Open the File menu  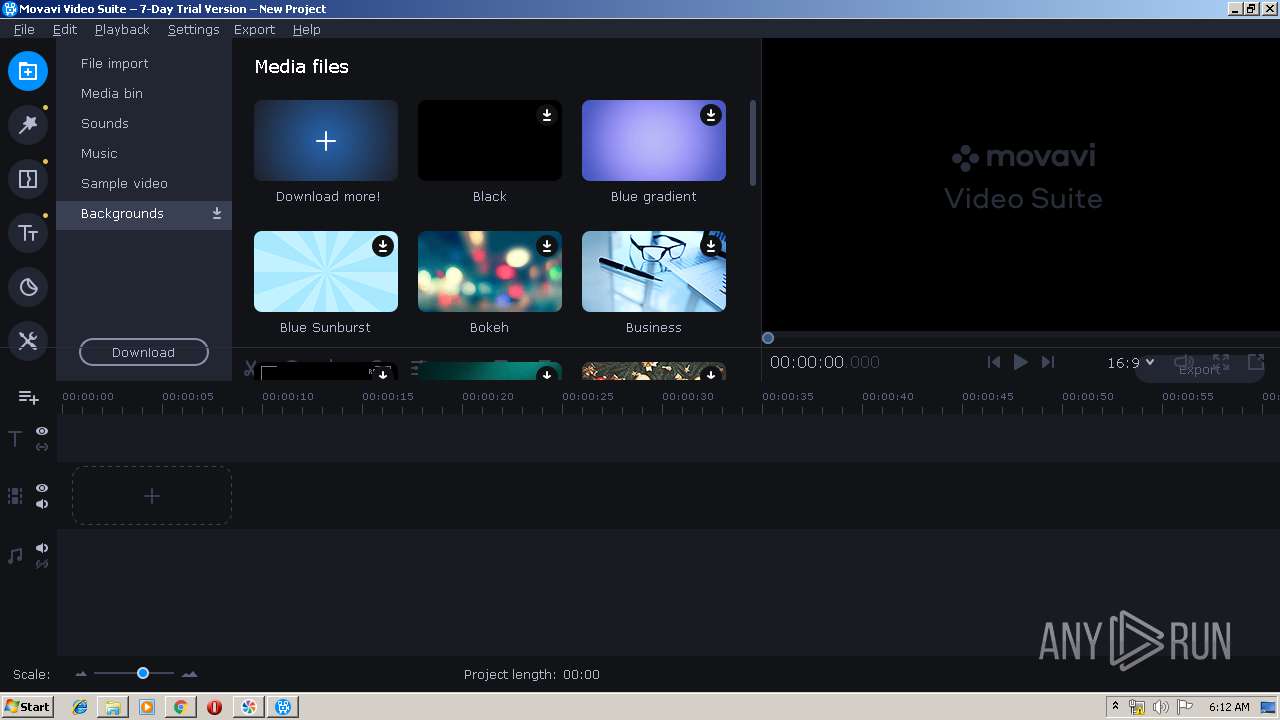[x=24, y=29]
